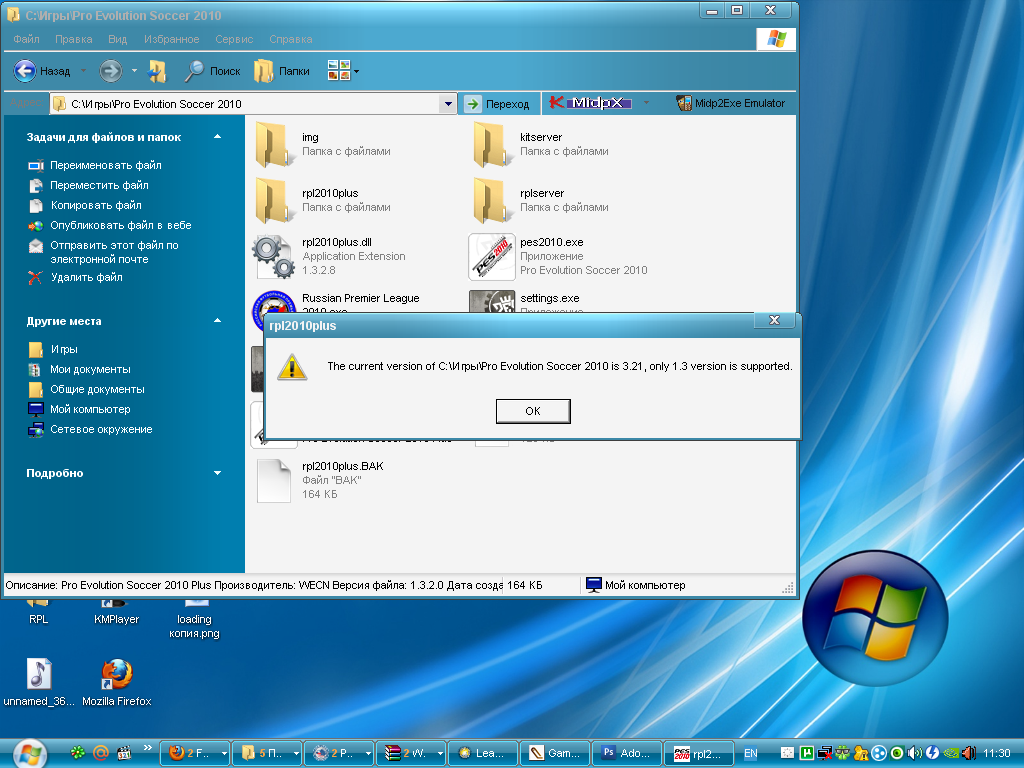Open the Избранное menu
The width and height of the screenshot is (1024, 768).
tap(172, 39)
